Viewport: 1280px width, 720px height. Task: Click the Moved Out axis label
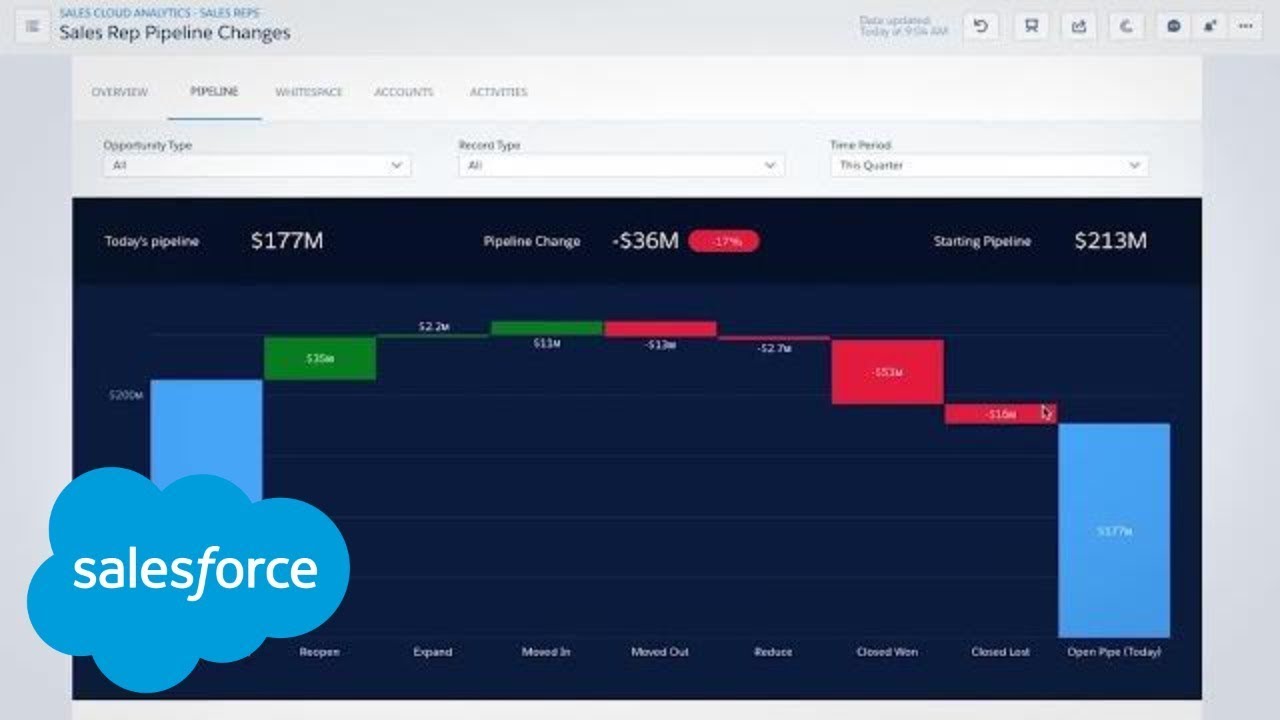point(660,652)
